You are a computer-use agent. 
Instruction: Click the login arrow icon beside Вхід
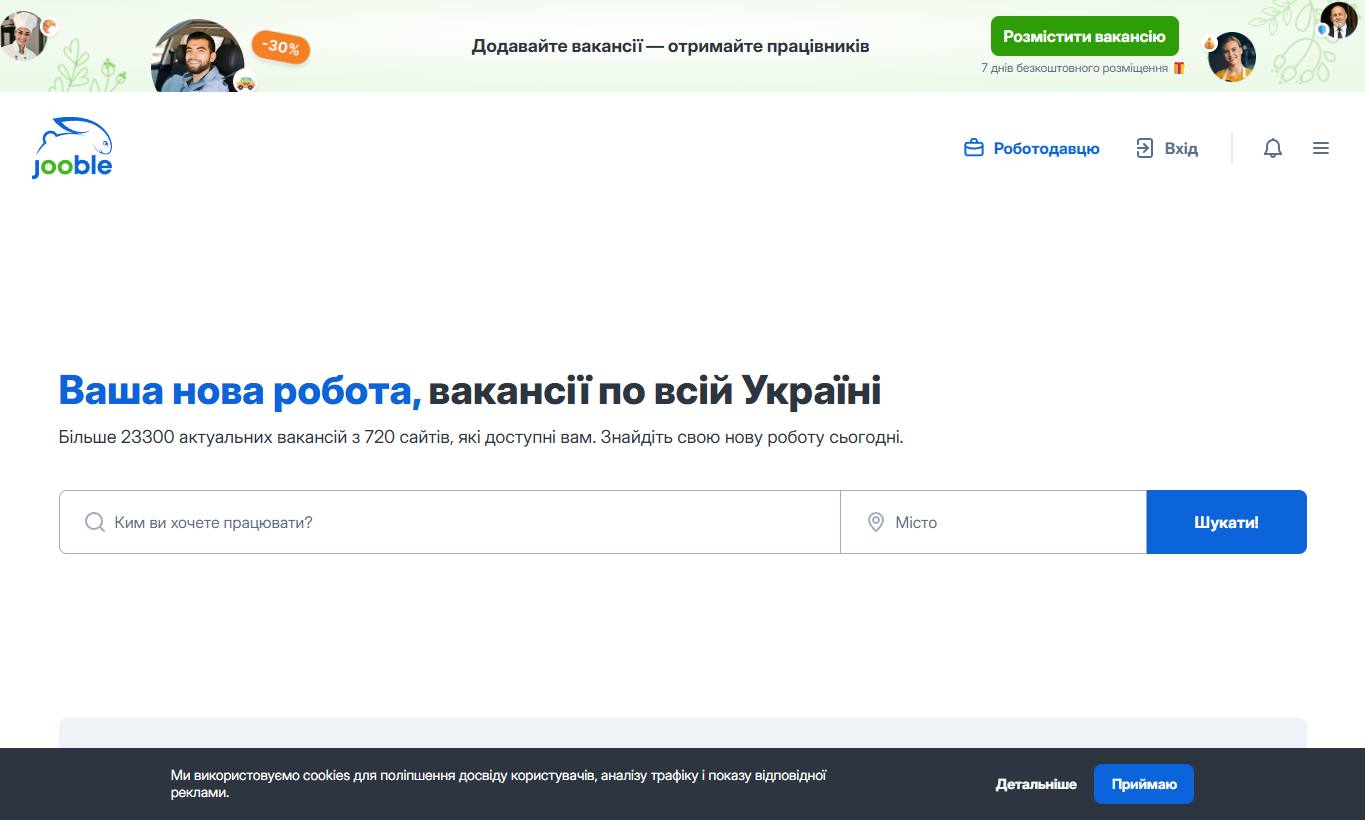tap(1145, 149)
